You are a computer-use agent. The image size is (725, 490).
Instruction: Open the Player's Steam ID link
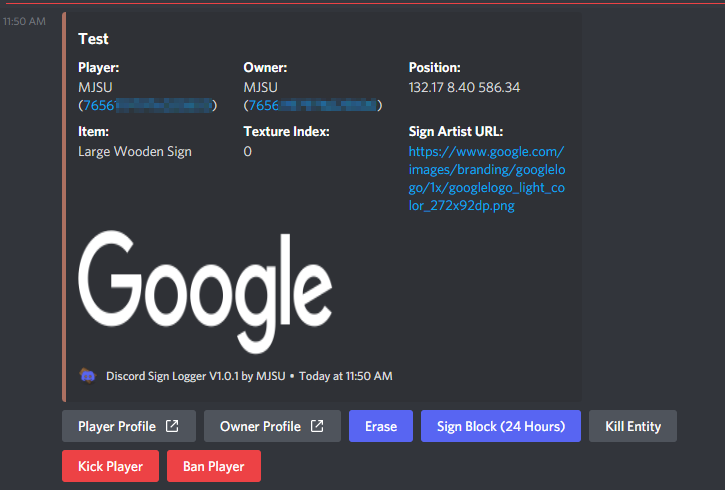point(147,105)
